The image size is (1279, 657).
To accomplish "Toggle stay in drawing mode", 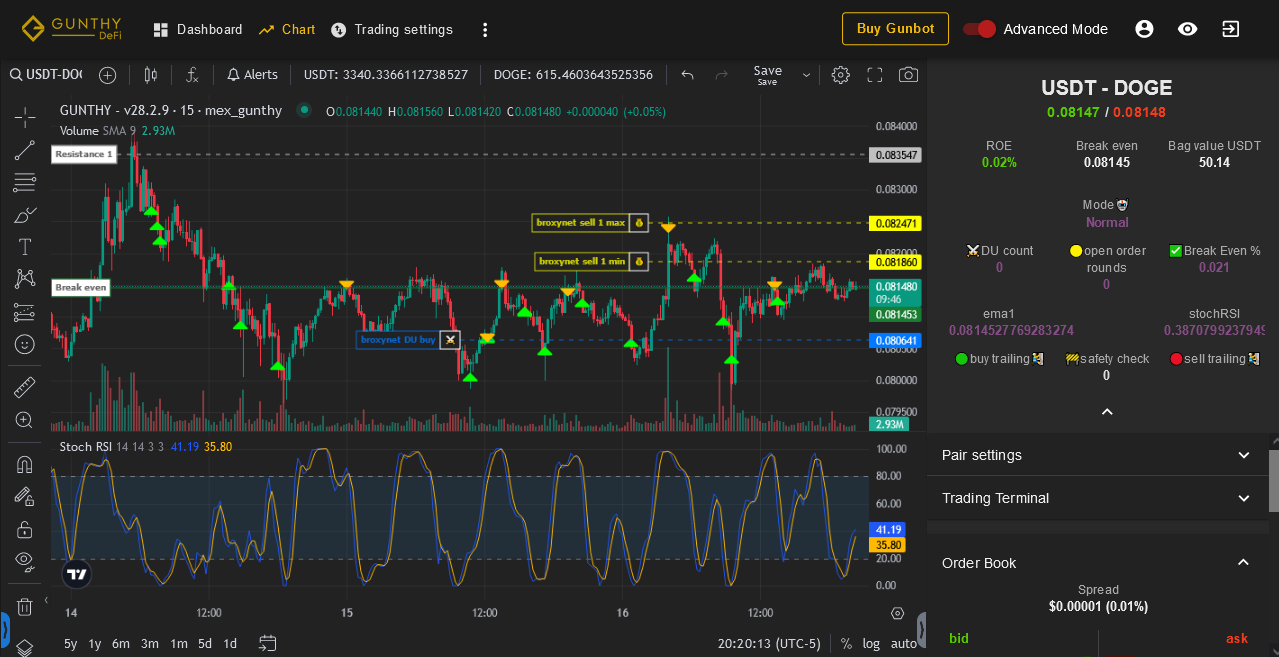I will tap(25, 496).
